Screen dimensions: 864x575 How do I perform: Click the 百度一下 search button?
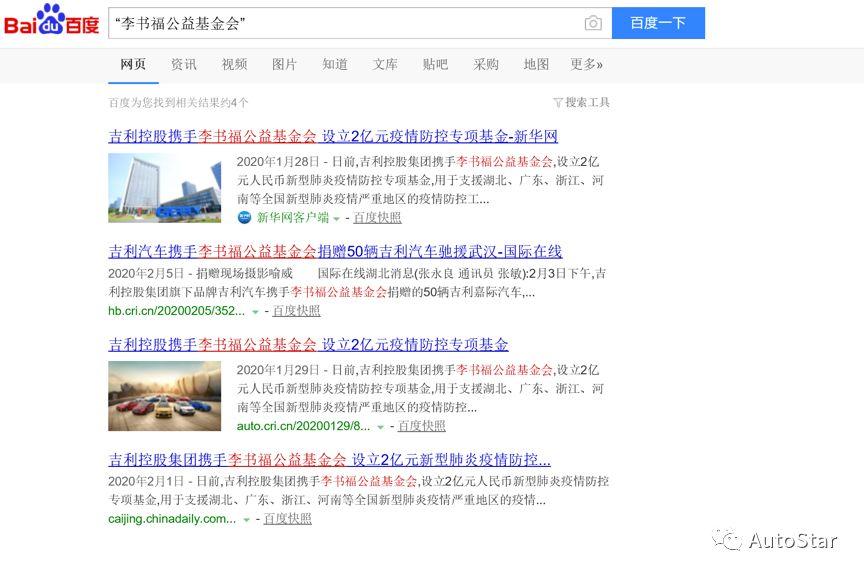click(x=658, y=23)
